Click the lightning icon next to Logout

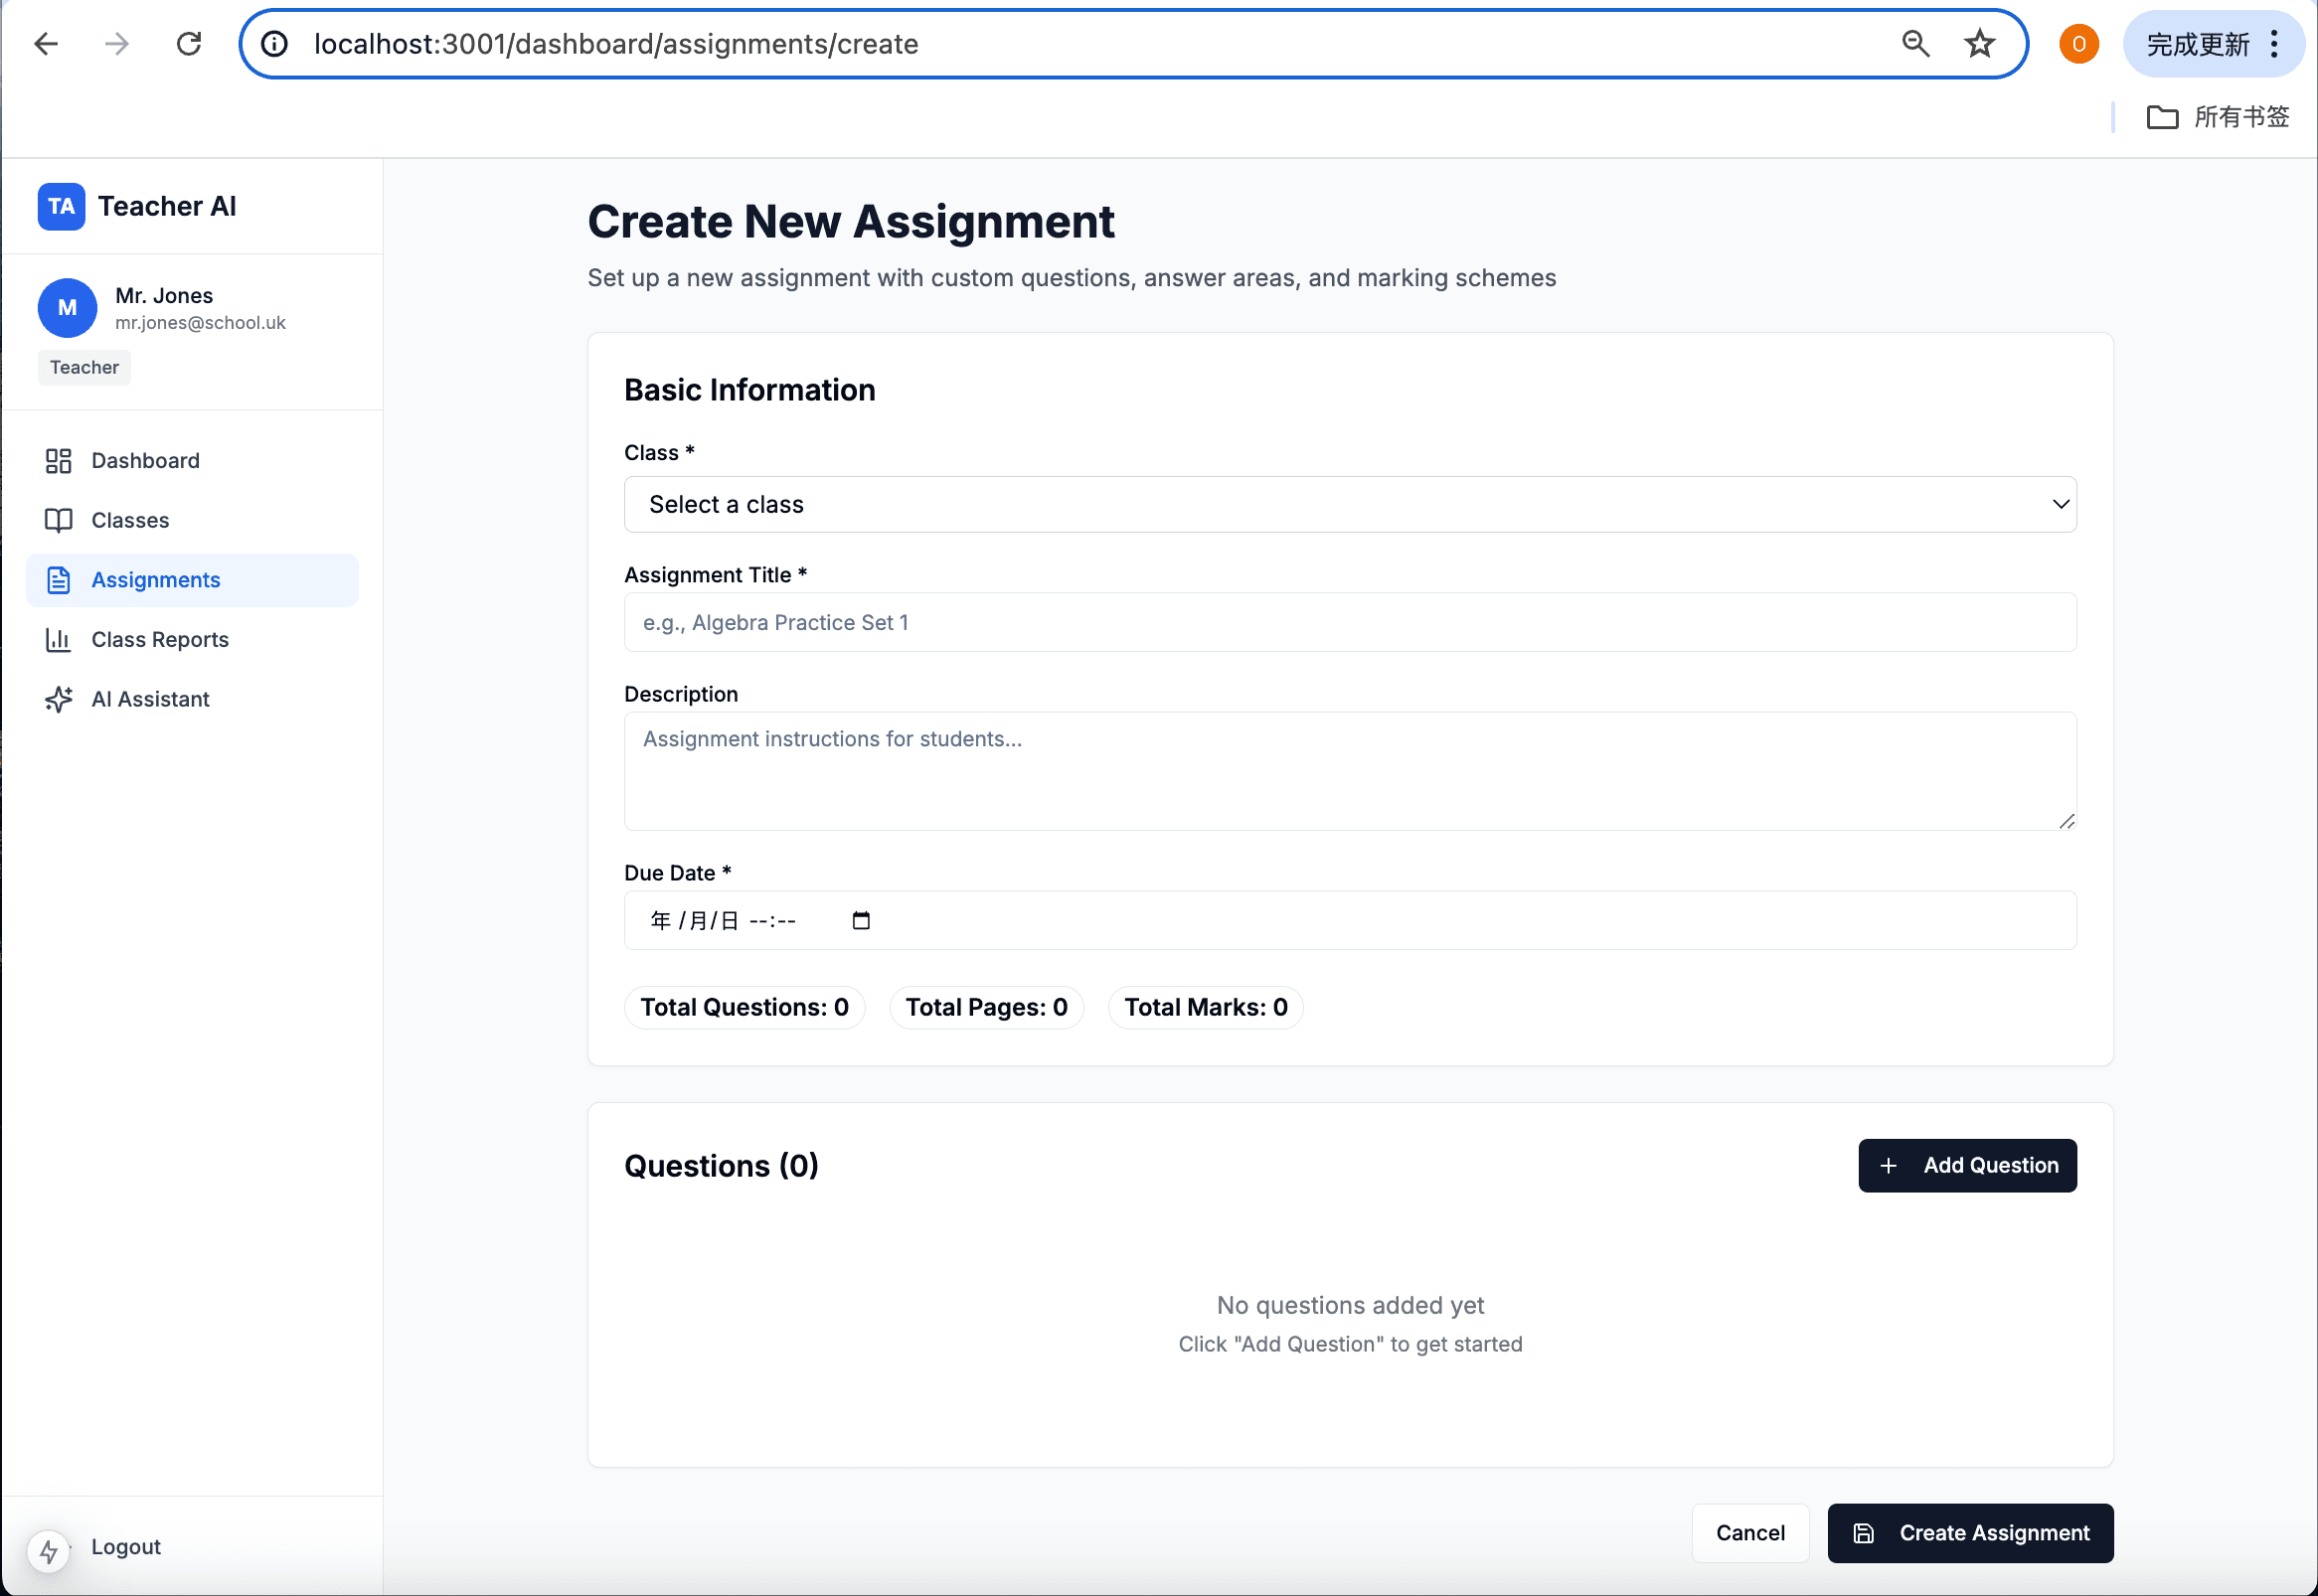click(50, 1551)
